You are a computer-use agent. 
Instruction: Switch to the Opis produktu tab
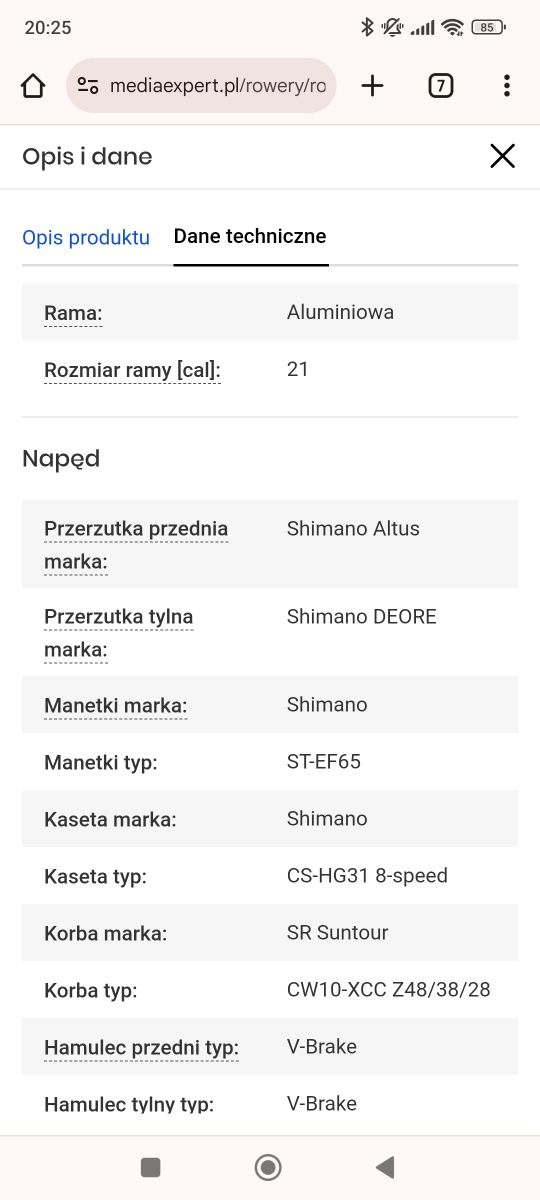86,237
